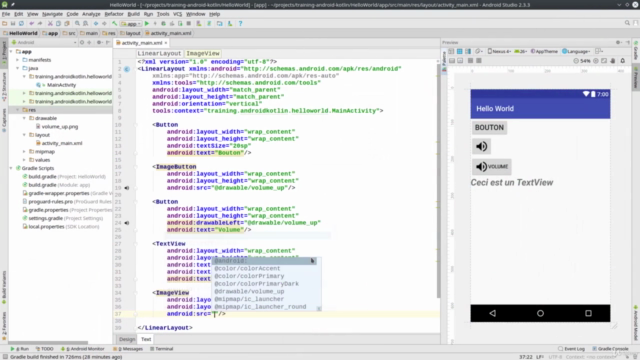Toggle the Project tool window side button
Image resolution: width=640 pixels, height=360 pixels.
[4, 52]
